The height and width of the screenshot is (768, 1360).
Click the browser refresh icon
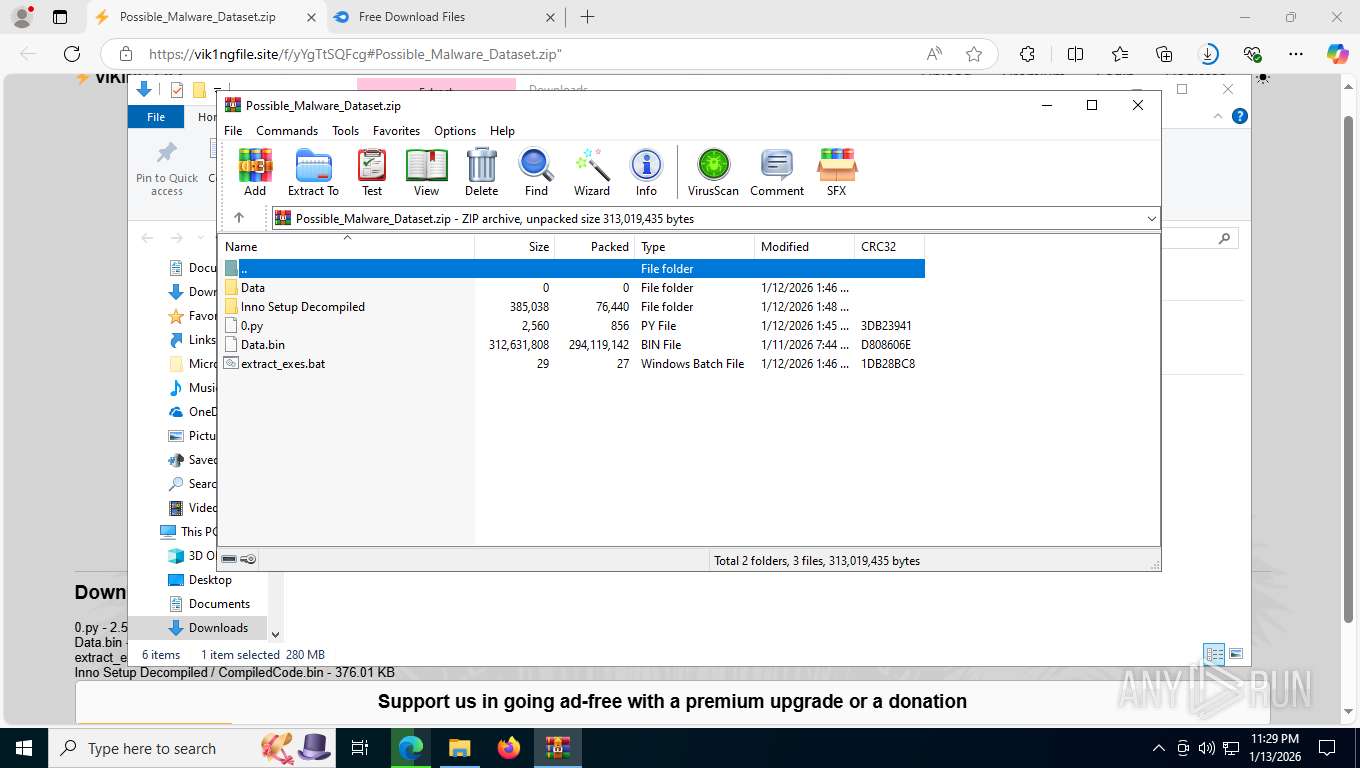click(x=72, y=54)
